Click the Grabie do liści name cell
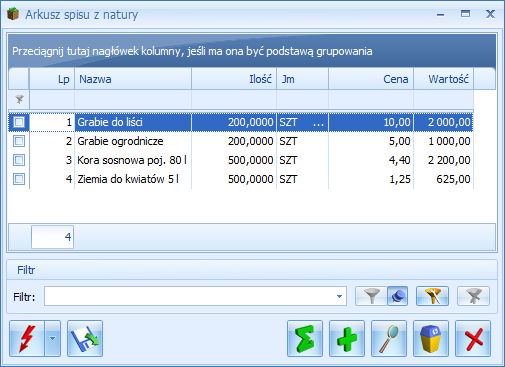This screenshot has height=367, width=505. point(133,122)
